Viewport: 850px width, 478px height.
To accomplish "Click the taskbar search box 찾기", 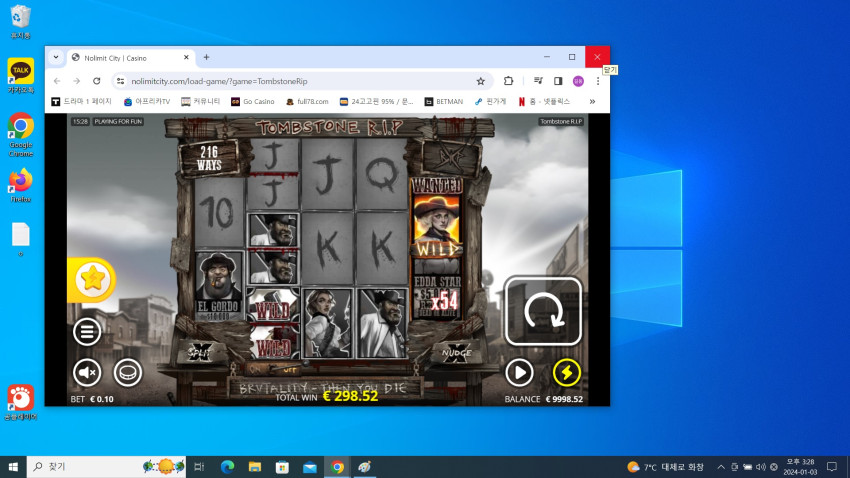I will pos(106,467).
